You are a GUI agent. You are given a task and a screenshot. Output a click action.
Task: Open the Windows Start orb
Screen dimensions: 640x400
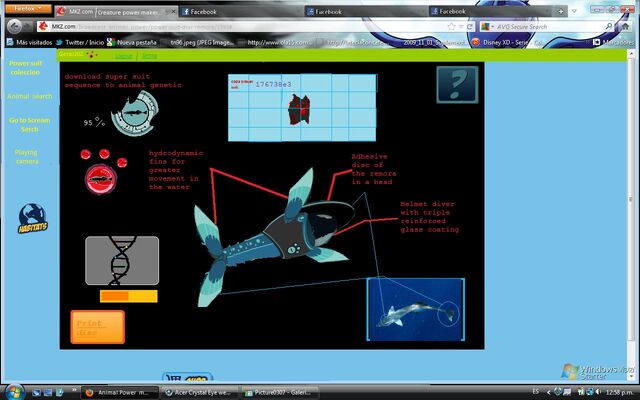tap(15, 392)
